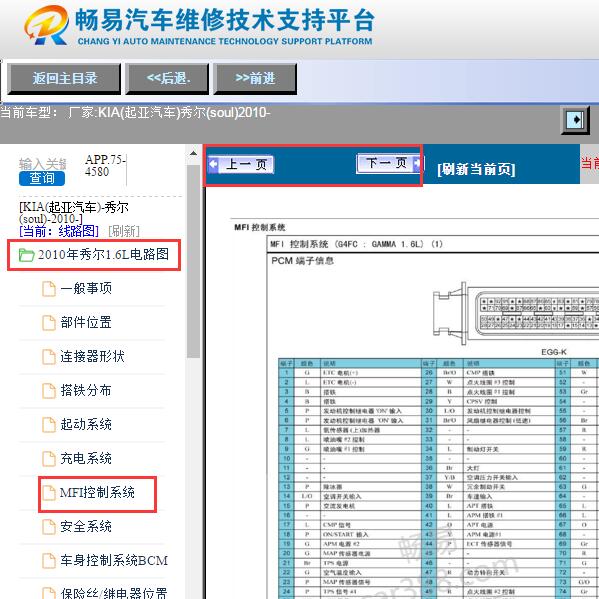Click the 当前车型 KIA 秀尔 text
The image size is (599, 599).
(x=135, y=113)
